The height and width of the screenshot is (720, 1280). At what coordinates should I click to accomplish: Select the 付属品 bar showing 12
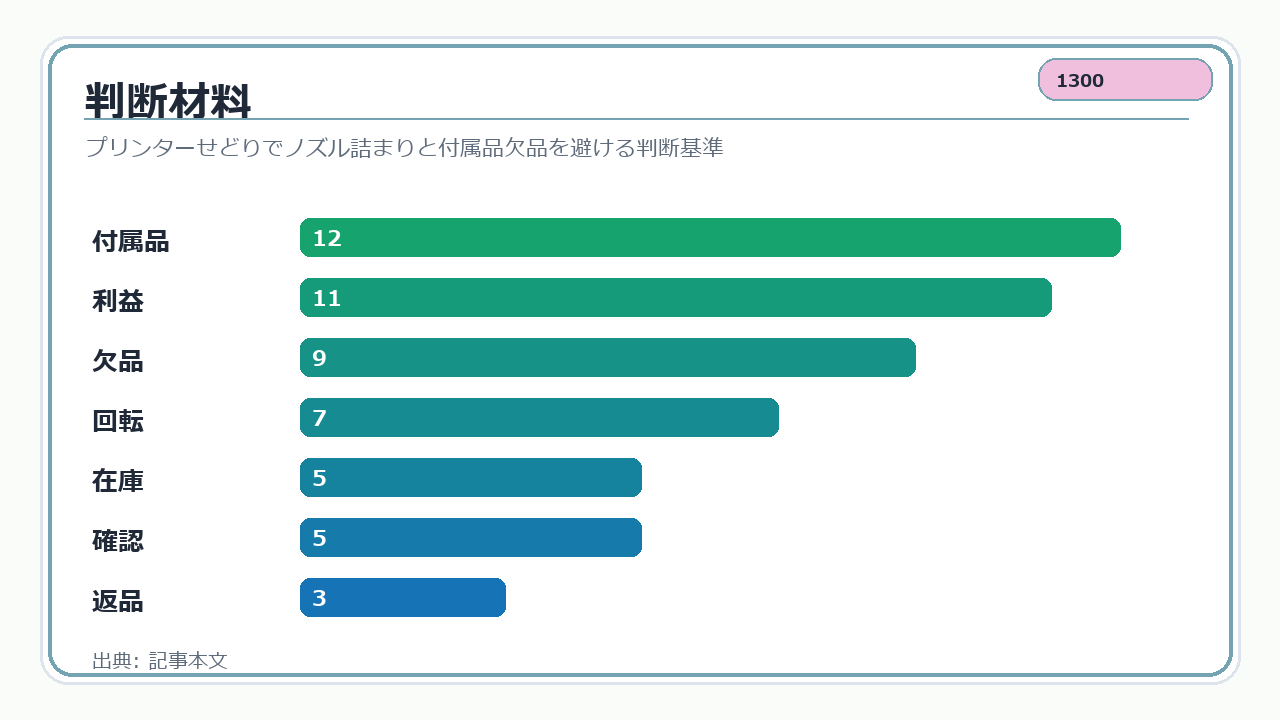[710, 238]
